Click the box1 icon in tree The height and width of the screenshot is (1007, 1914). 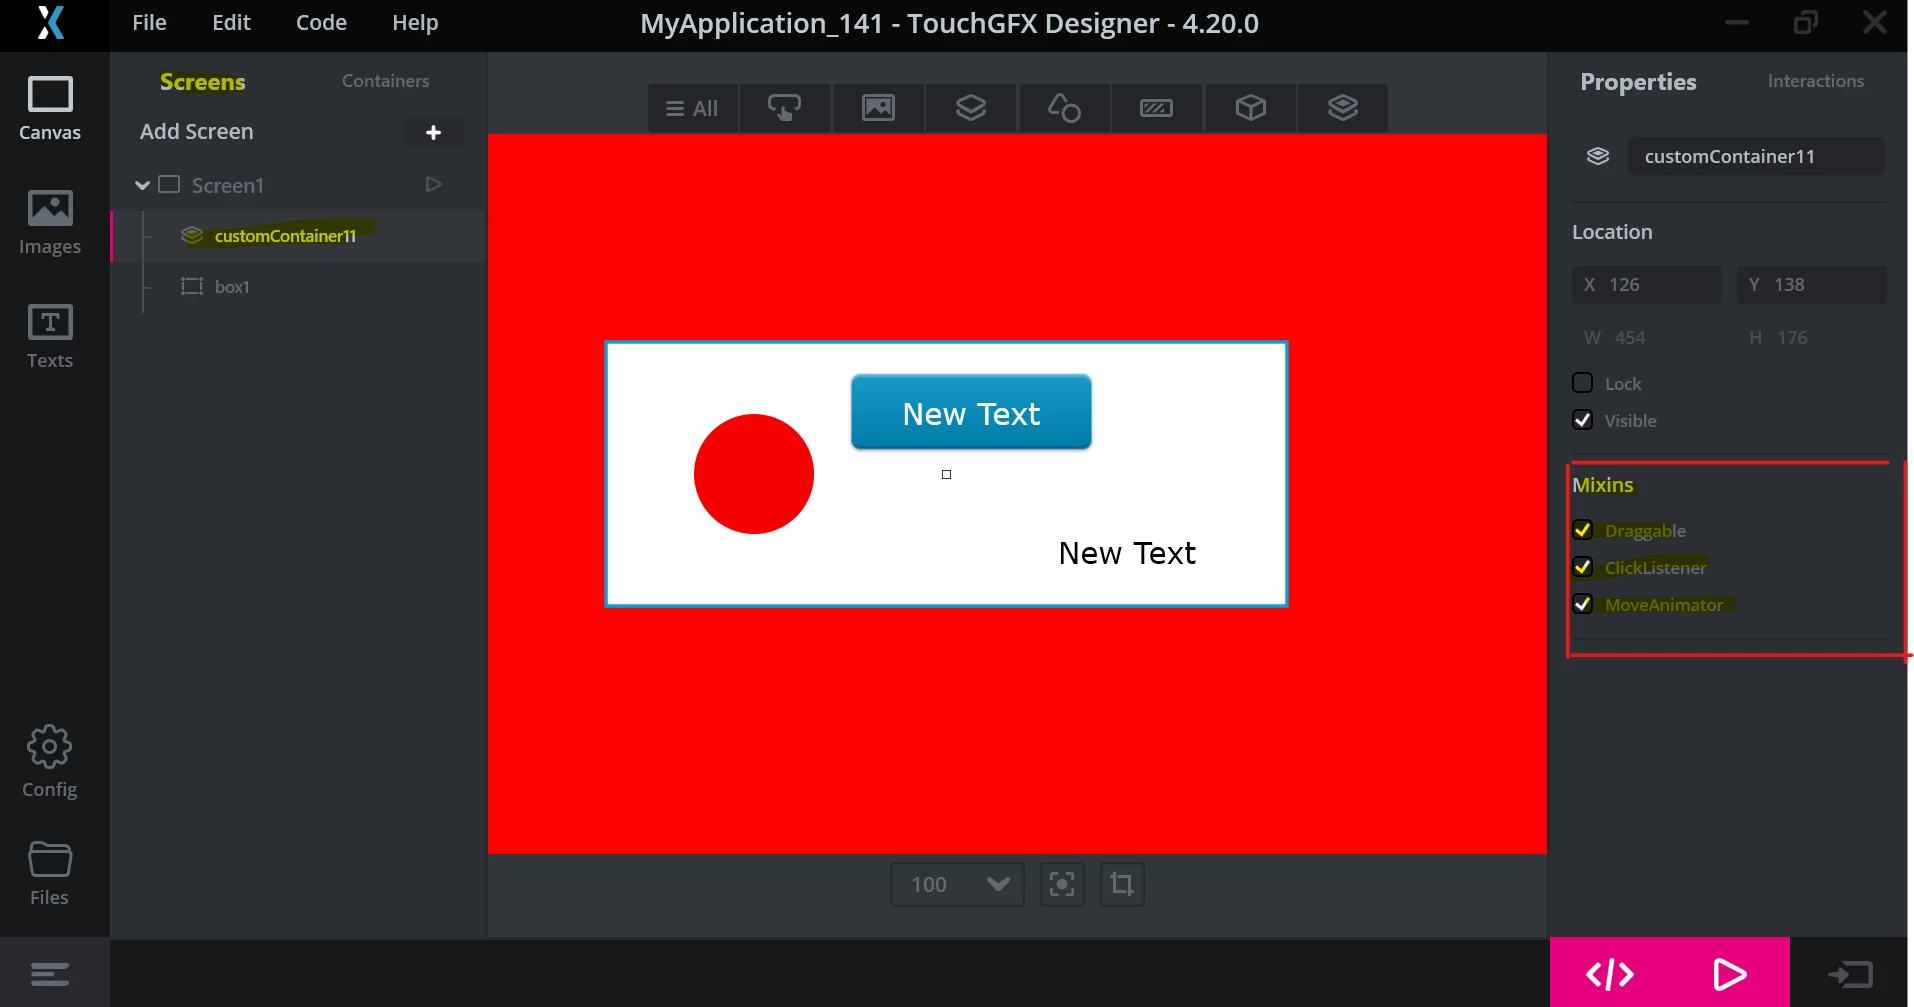point(192,286)
